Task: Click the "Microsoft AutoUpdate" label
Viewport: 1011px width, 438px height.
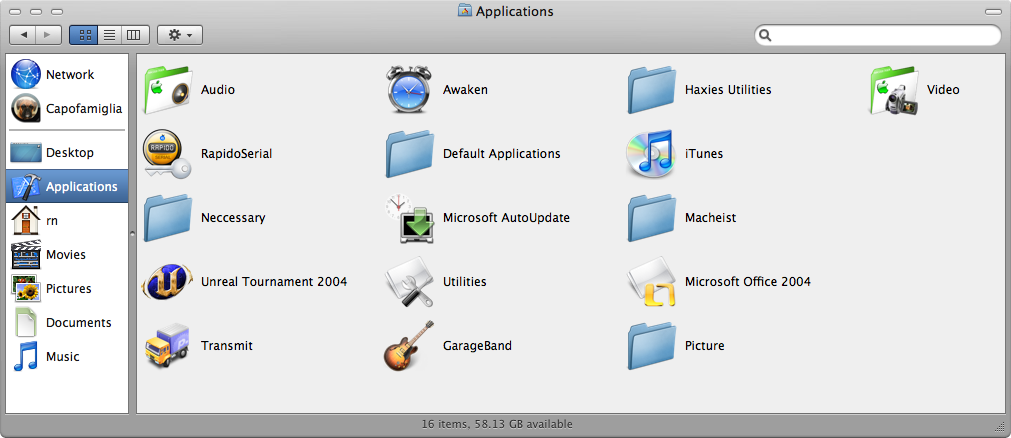Action: (x=506, y=217)
